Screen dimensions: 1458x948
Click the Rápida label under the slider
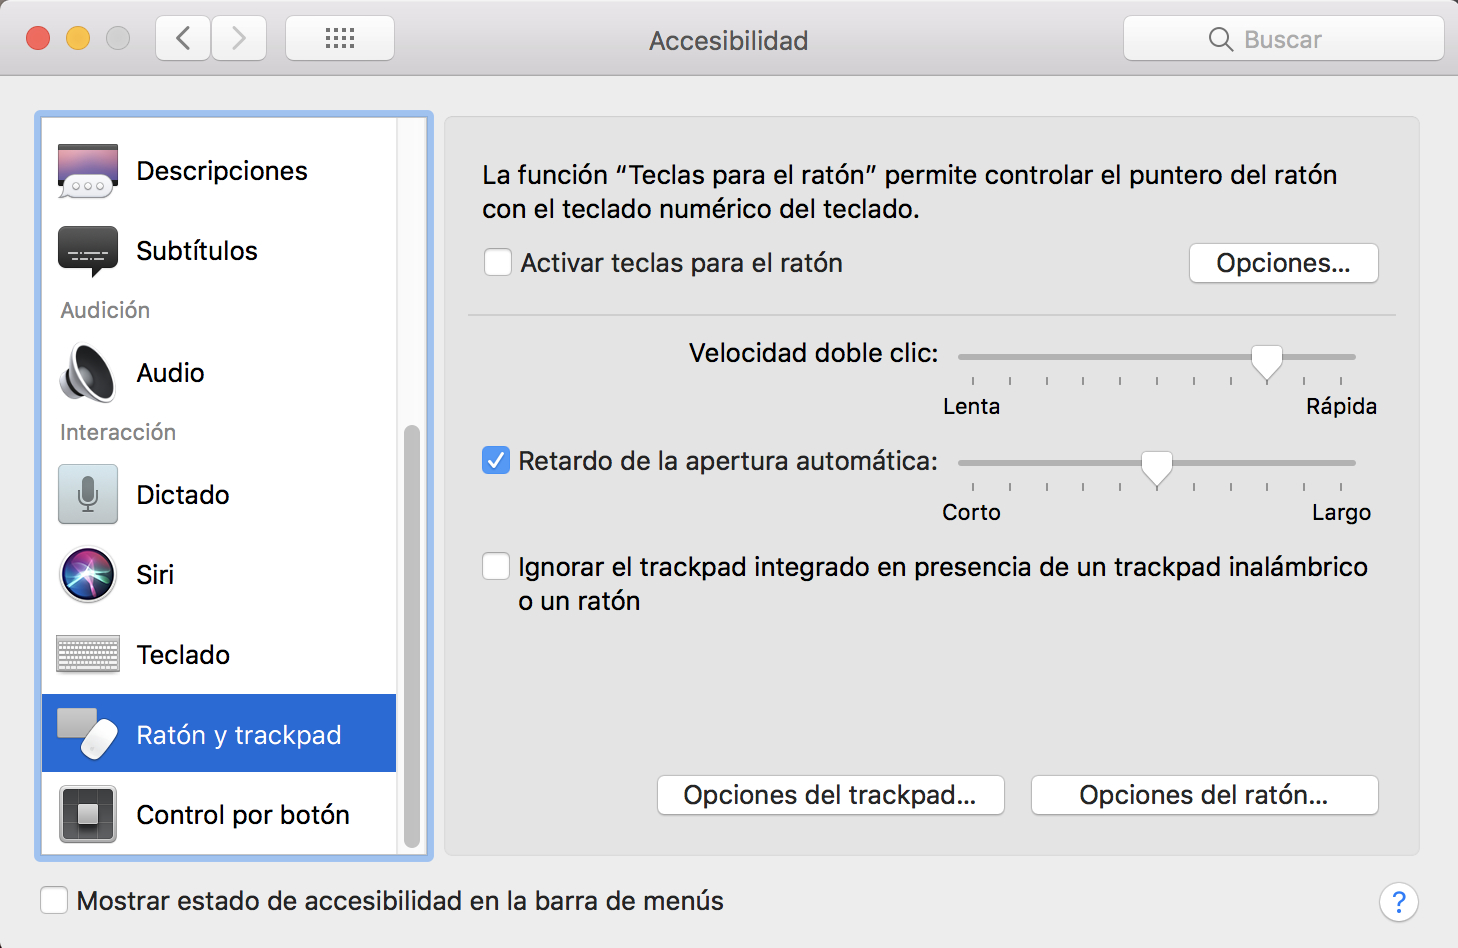tap(1341, 406)
